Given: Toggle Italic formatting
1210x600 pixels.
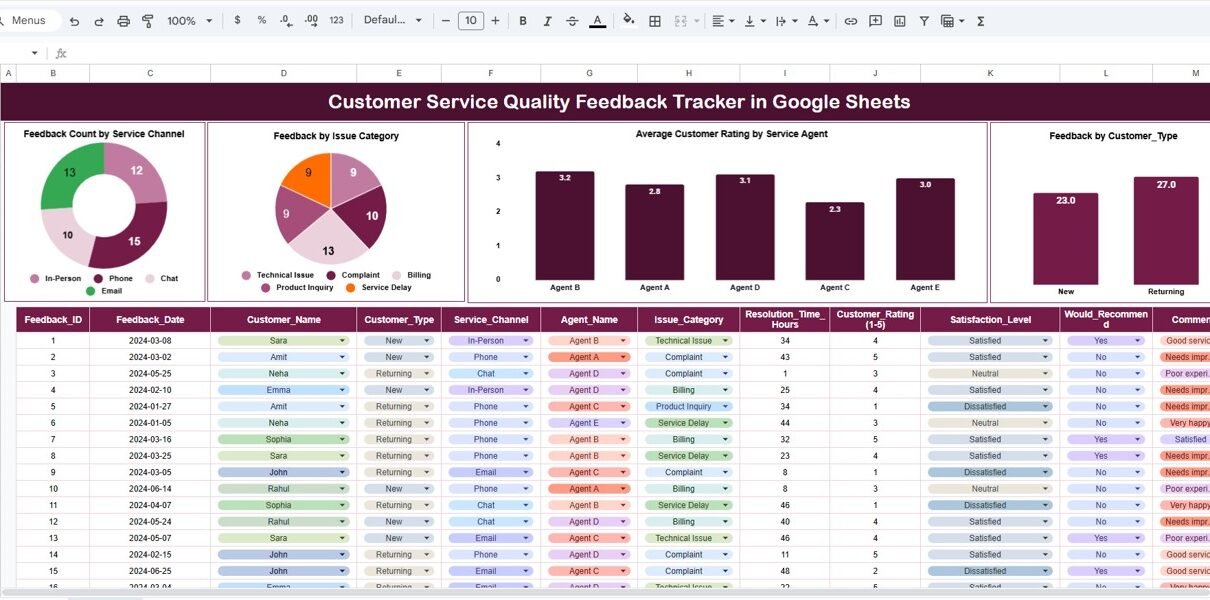Looking at the screenshot, I should [x=547, y=21].
